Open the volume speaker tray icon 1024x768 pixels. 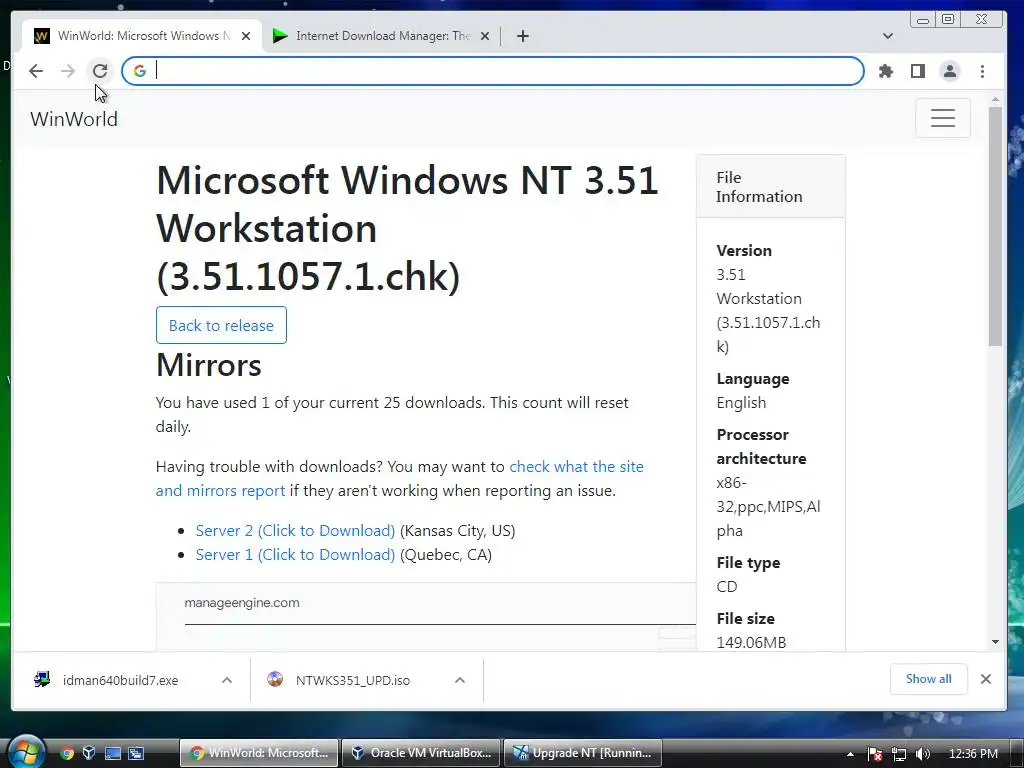tap(923, 754)
